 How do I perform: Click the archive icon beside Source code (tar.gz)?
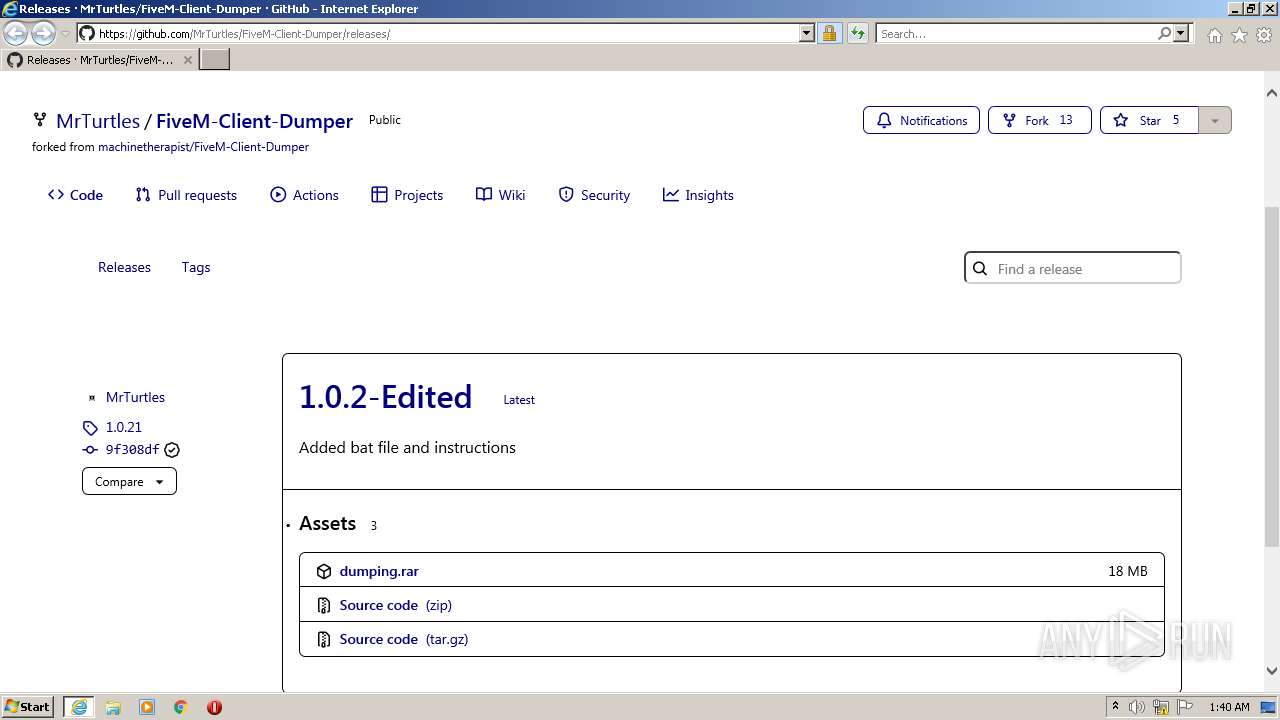[x=324, y=639]
